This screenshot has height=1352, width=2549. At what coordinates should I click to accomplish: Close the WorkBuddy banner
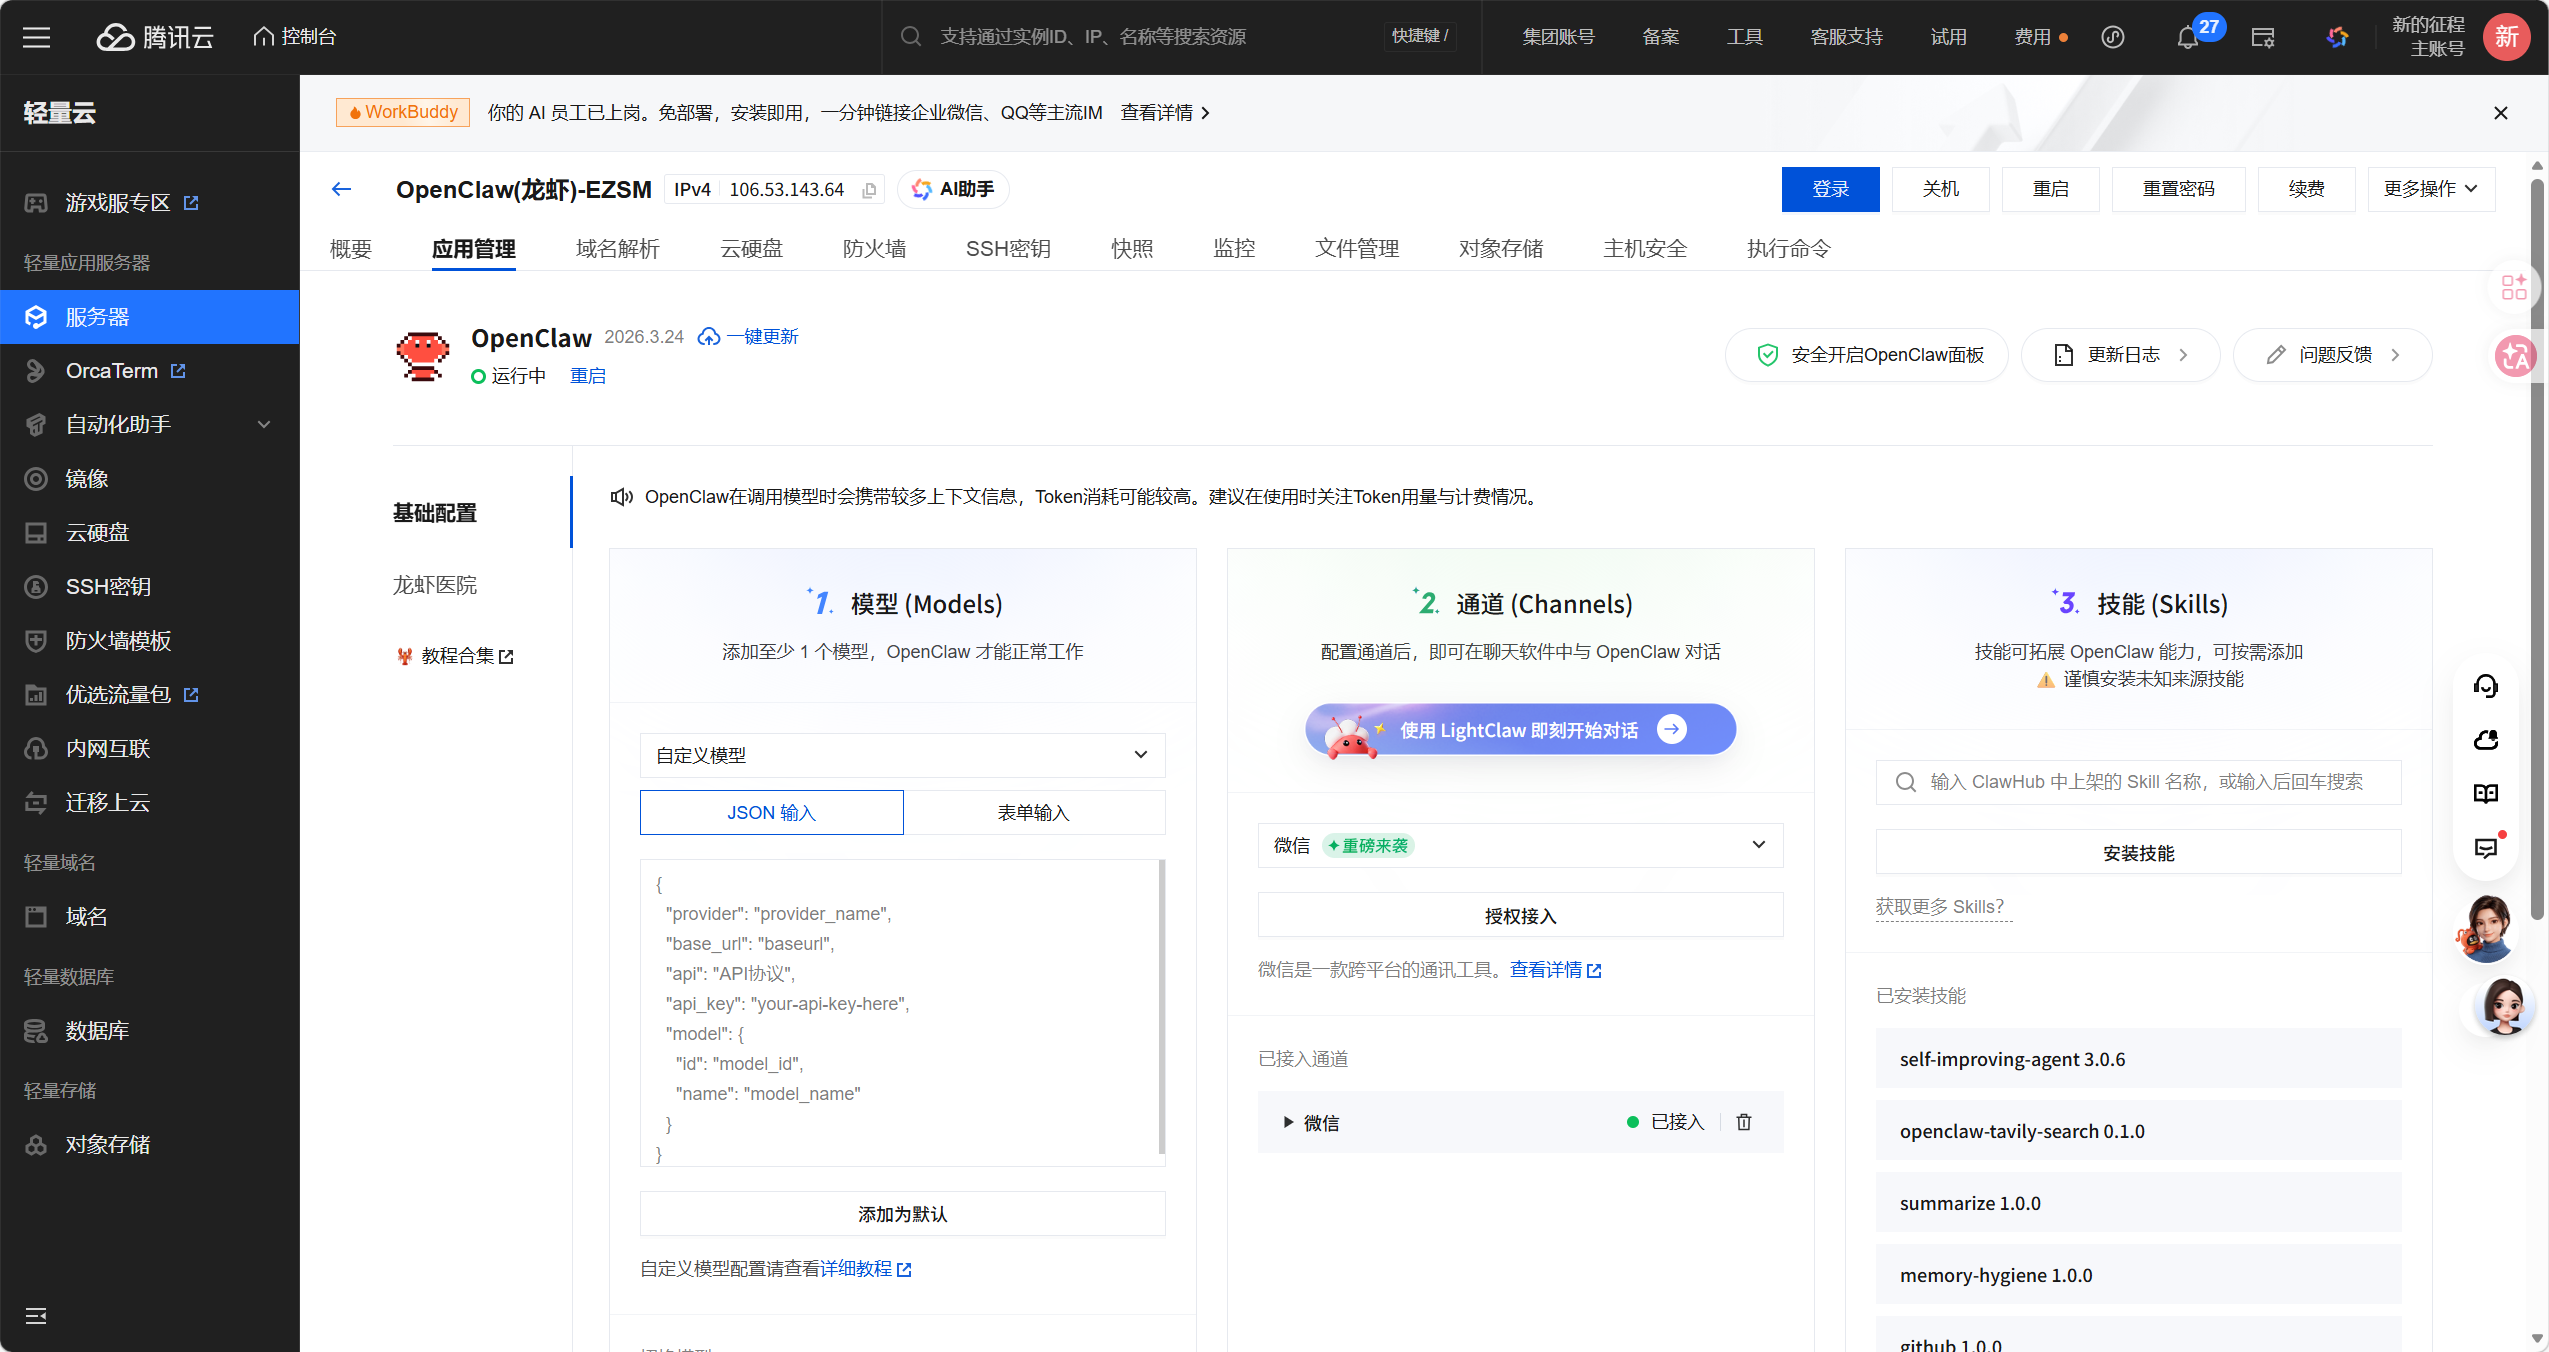pyautogui.click(x=2501, y=113)
